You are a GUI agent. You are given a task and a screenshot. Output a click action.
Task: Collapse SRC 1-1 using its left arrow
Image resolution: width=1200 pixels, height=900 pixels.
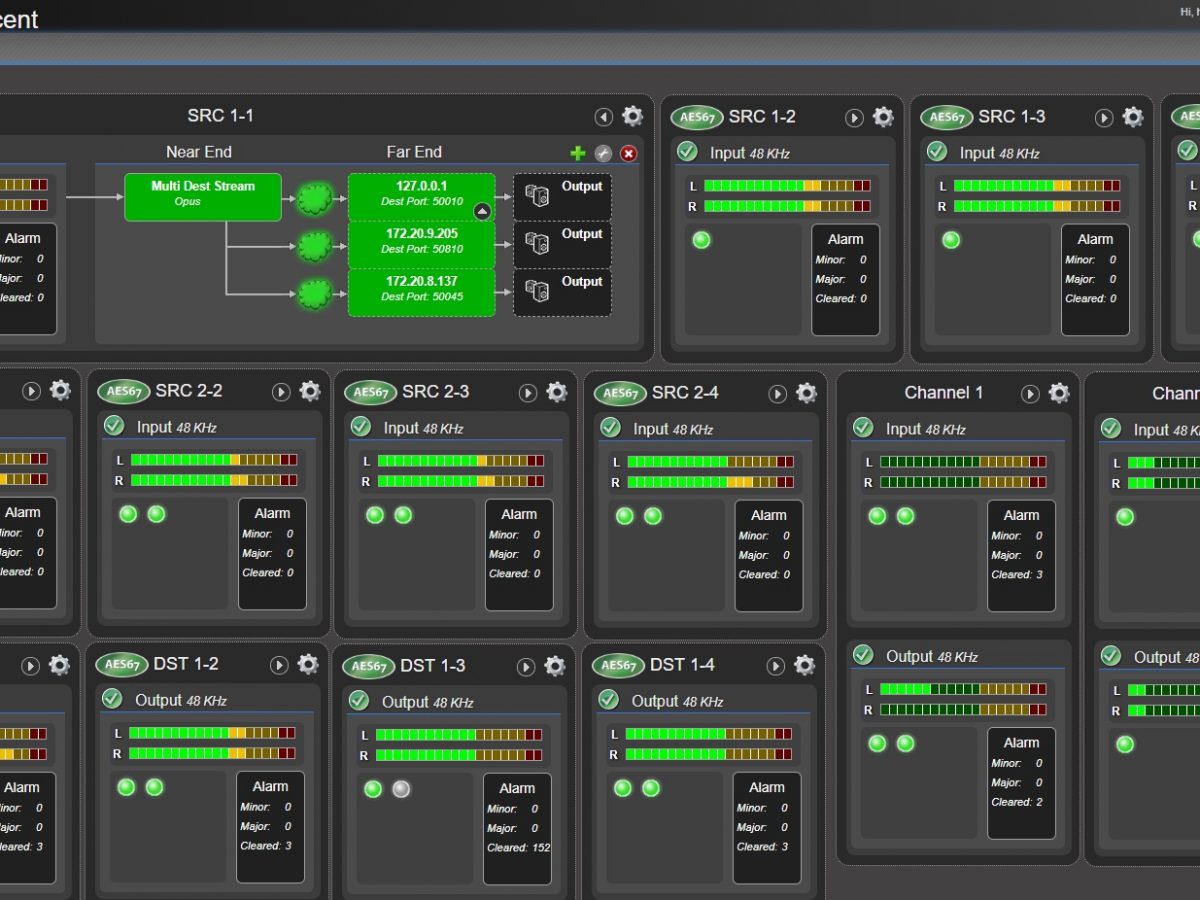point(603,116)
